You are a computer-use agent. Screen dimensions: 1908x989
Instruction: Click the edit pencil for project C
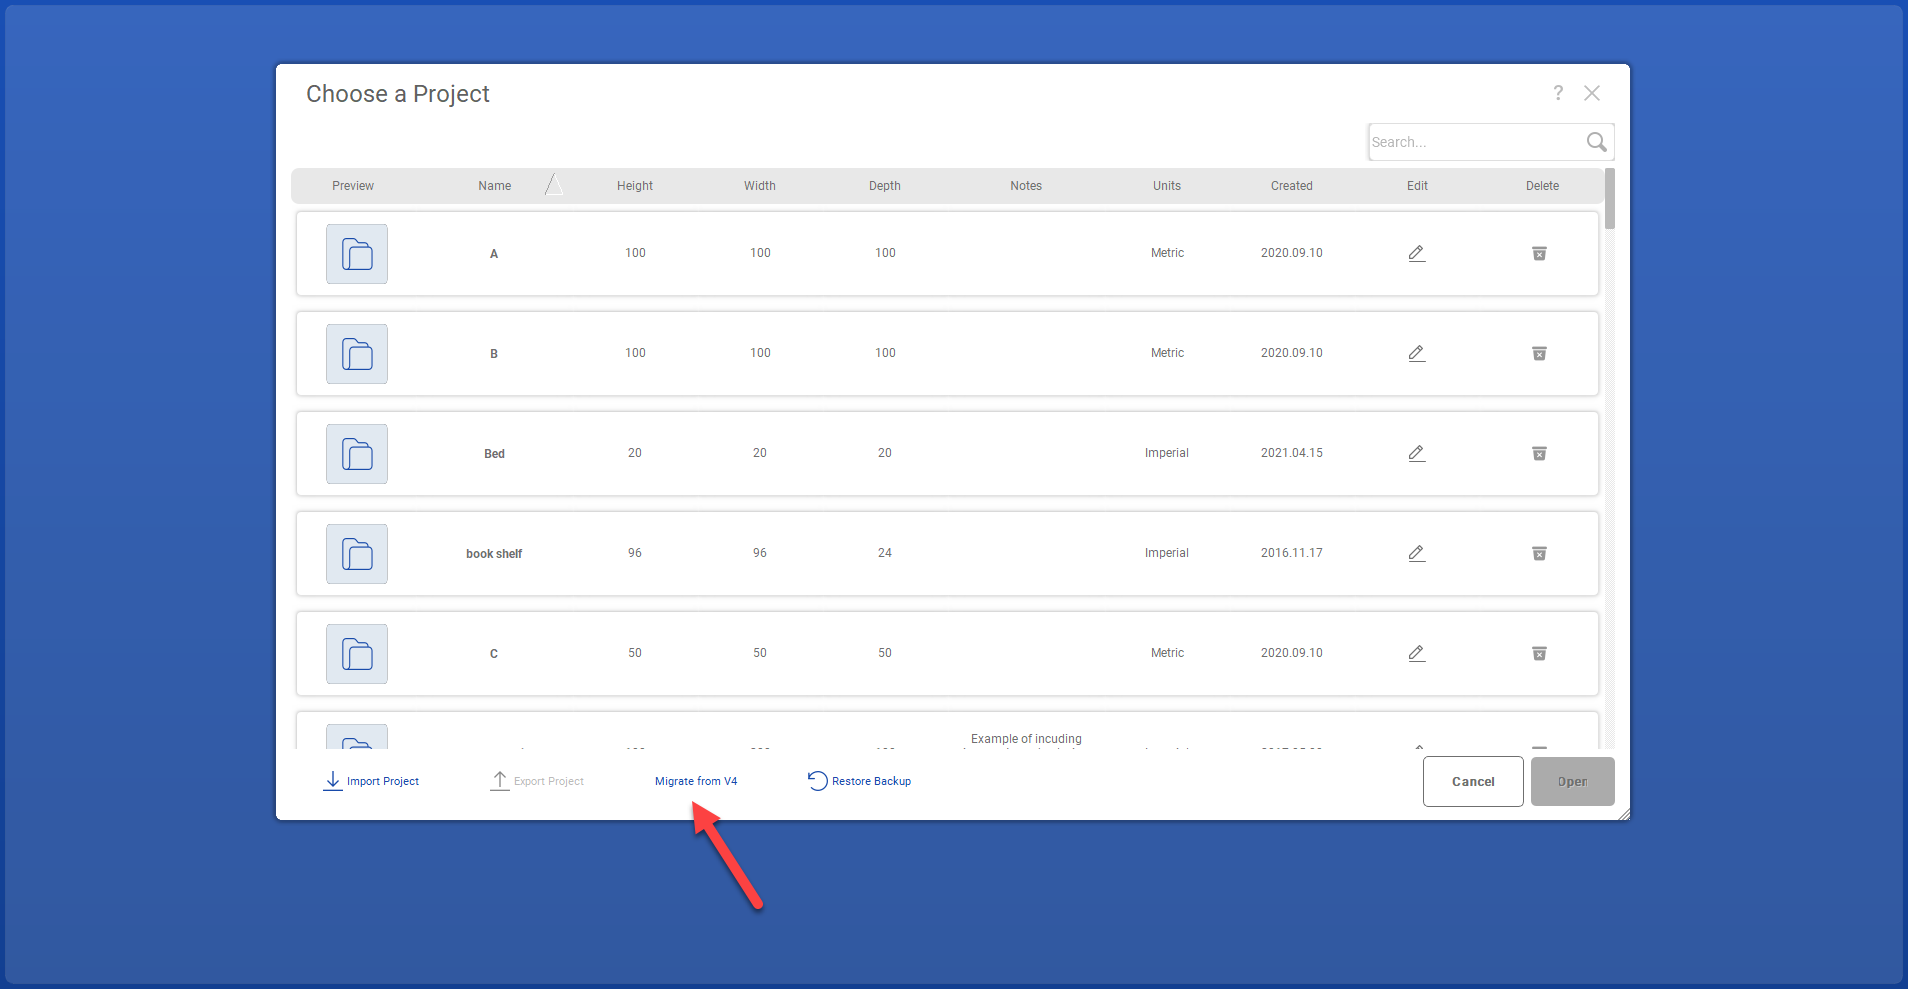pyautogui.click(x=1416, y=653)
